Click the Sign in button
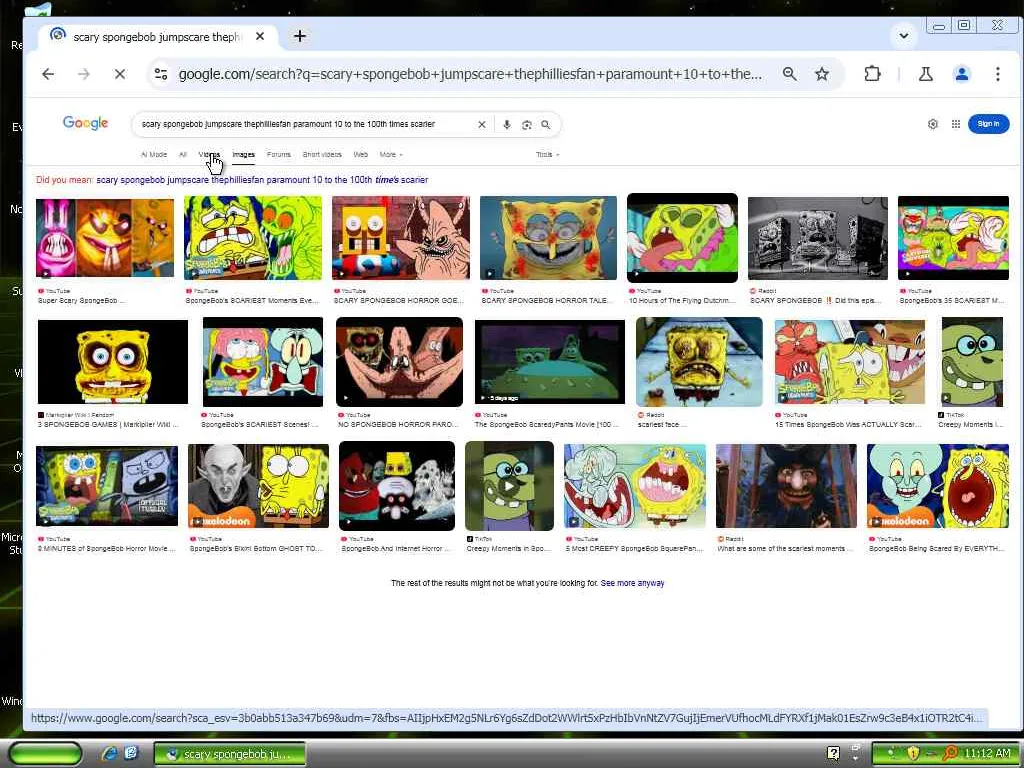The width and height of the screenshot is (1024, 768). (x=988, y=123)
